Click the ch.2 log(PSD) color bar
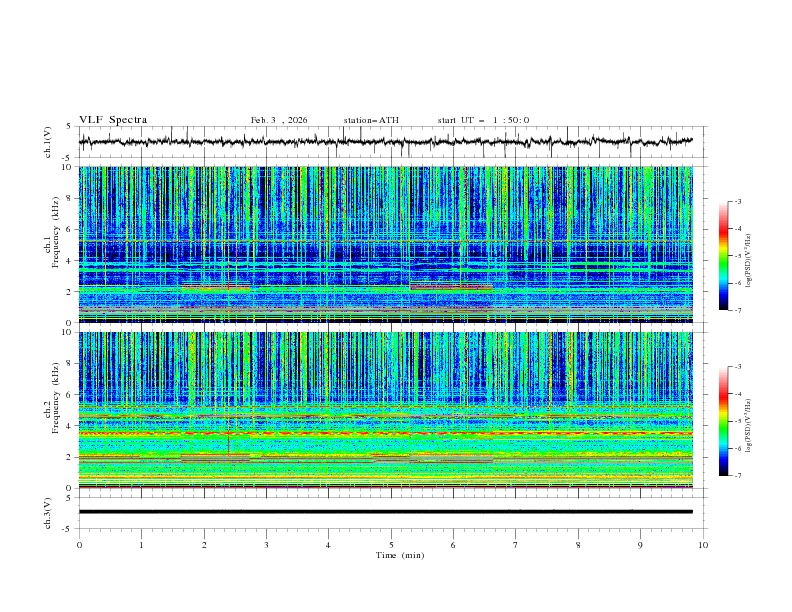This screenshot has height=612, width=792. (x=724, y=421)
